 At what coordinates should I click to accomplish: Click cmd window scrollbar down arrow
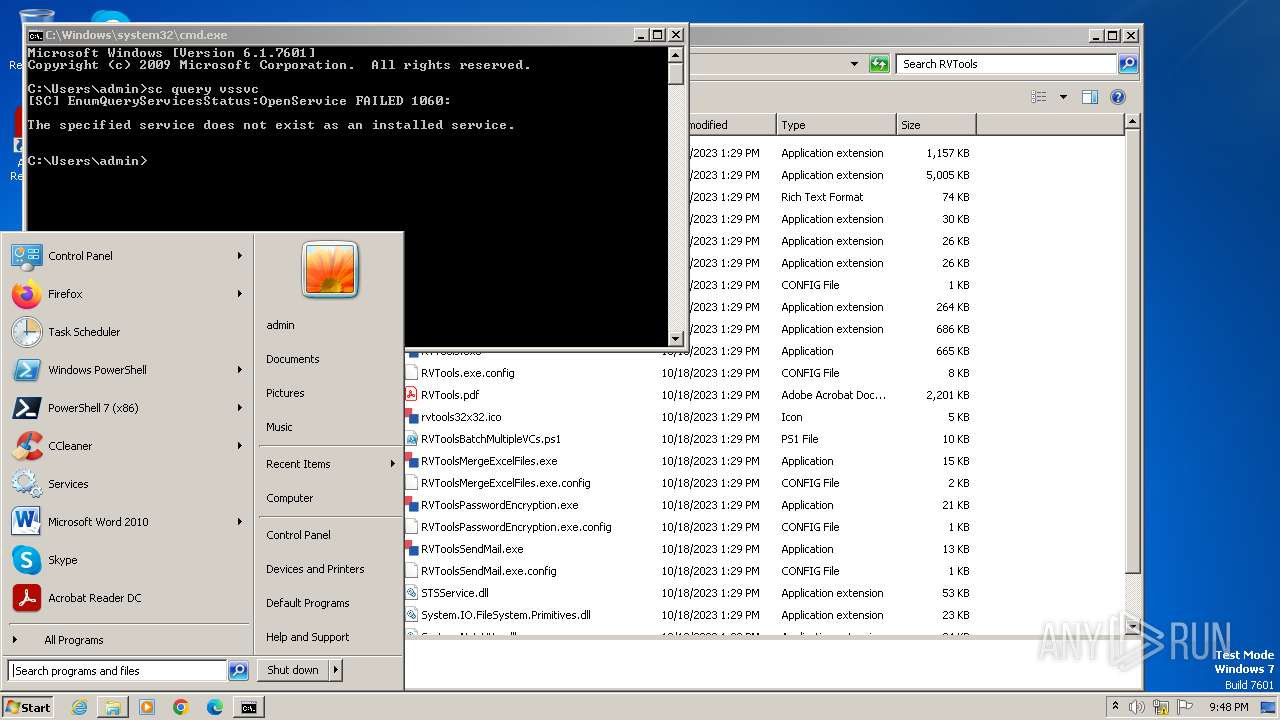(x=676, y=339)
